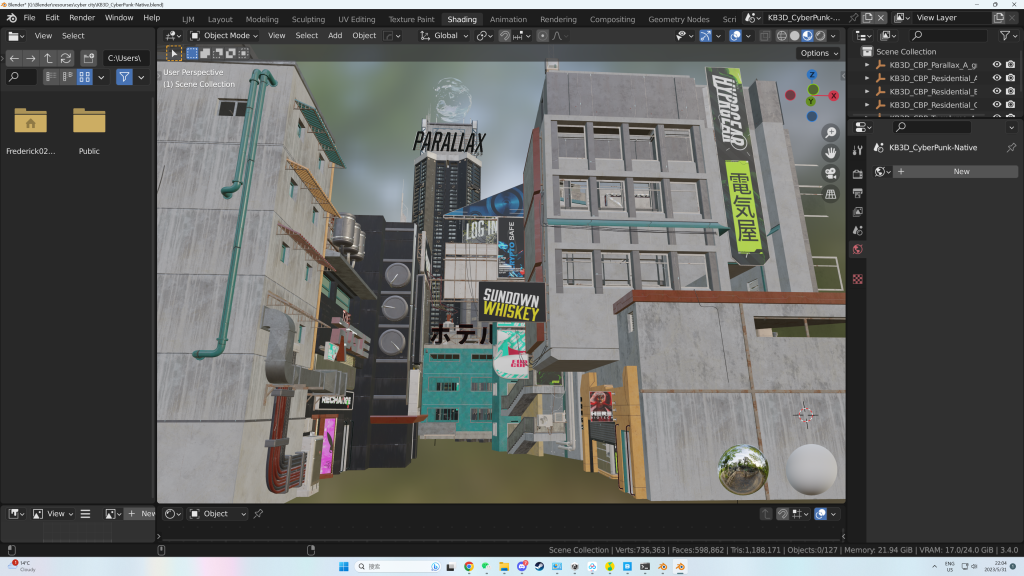
Task: Open the viewport Add menu
Action: pos(335,36)
